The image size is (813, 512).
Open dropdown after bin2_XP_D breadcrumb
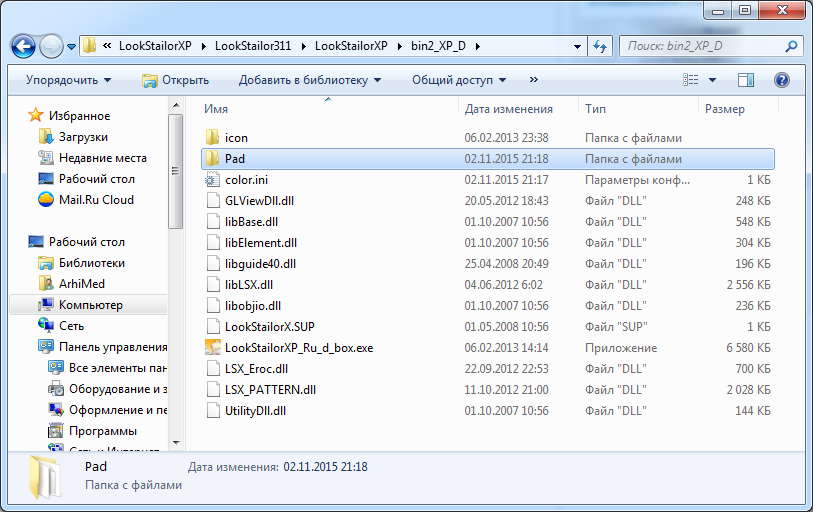pyautogui.click(x=478, y=46)
